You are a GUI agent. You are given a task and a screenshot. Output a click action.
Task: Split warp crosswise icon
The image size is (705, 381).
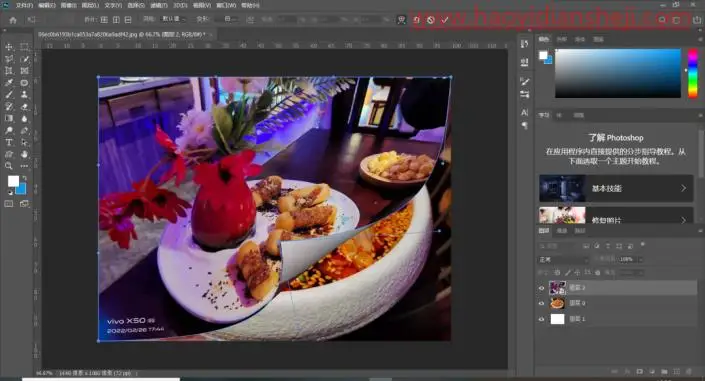click(x=104, y=20)
